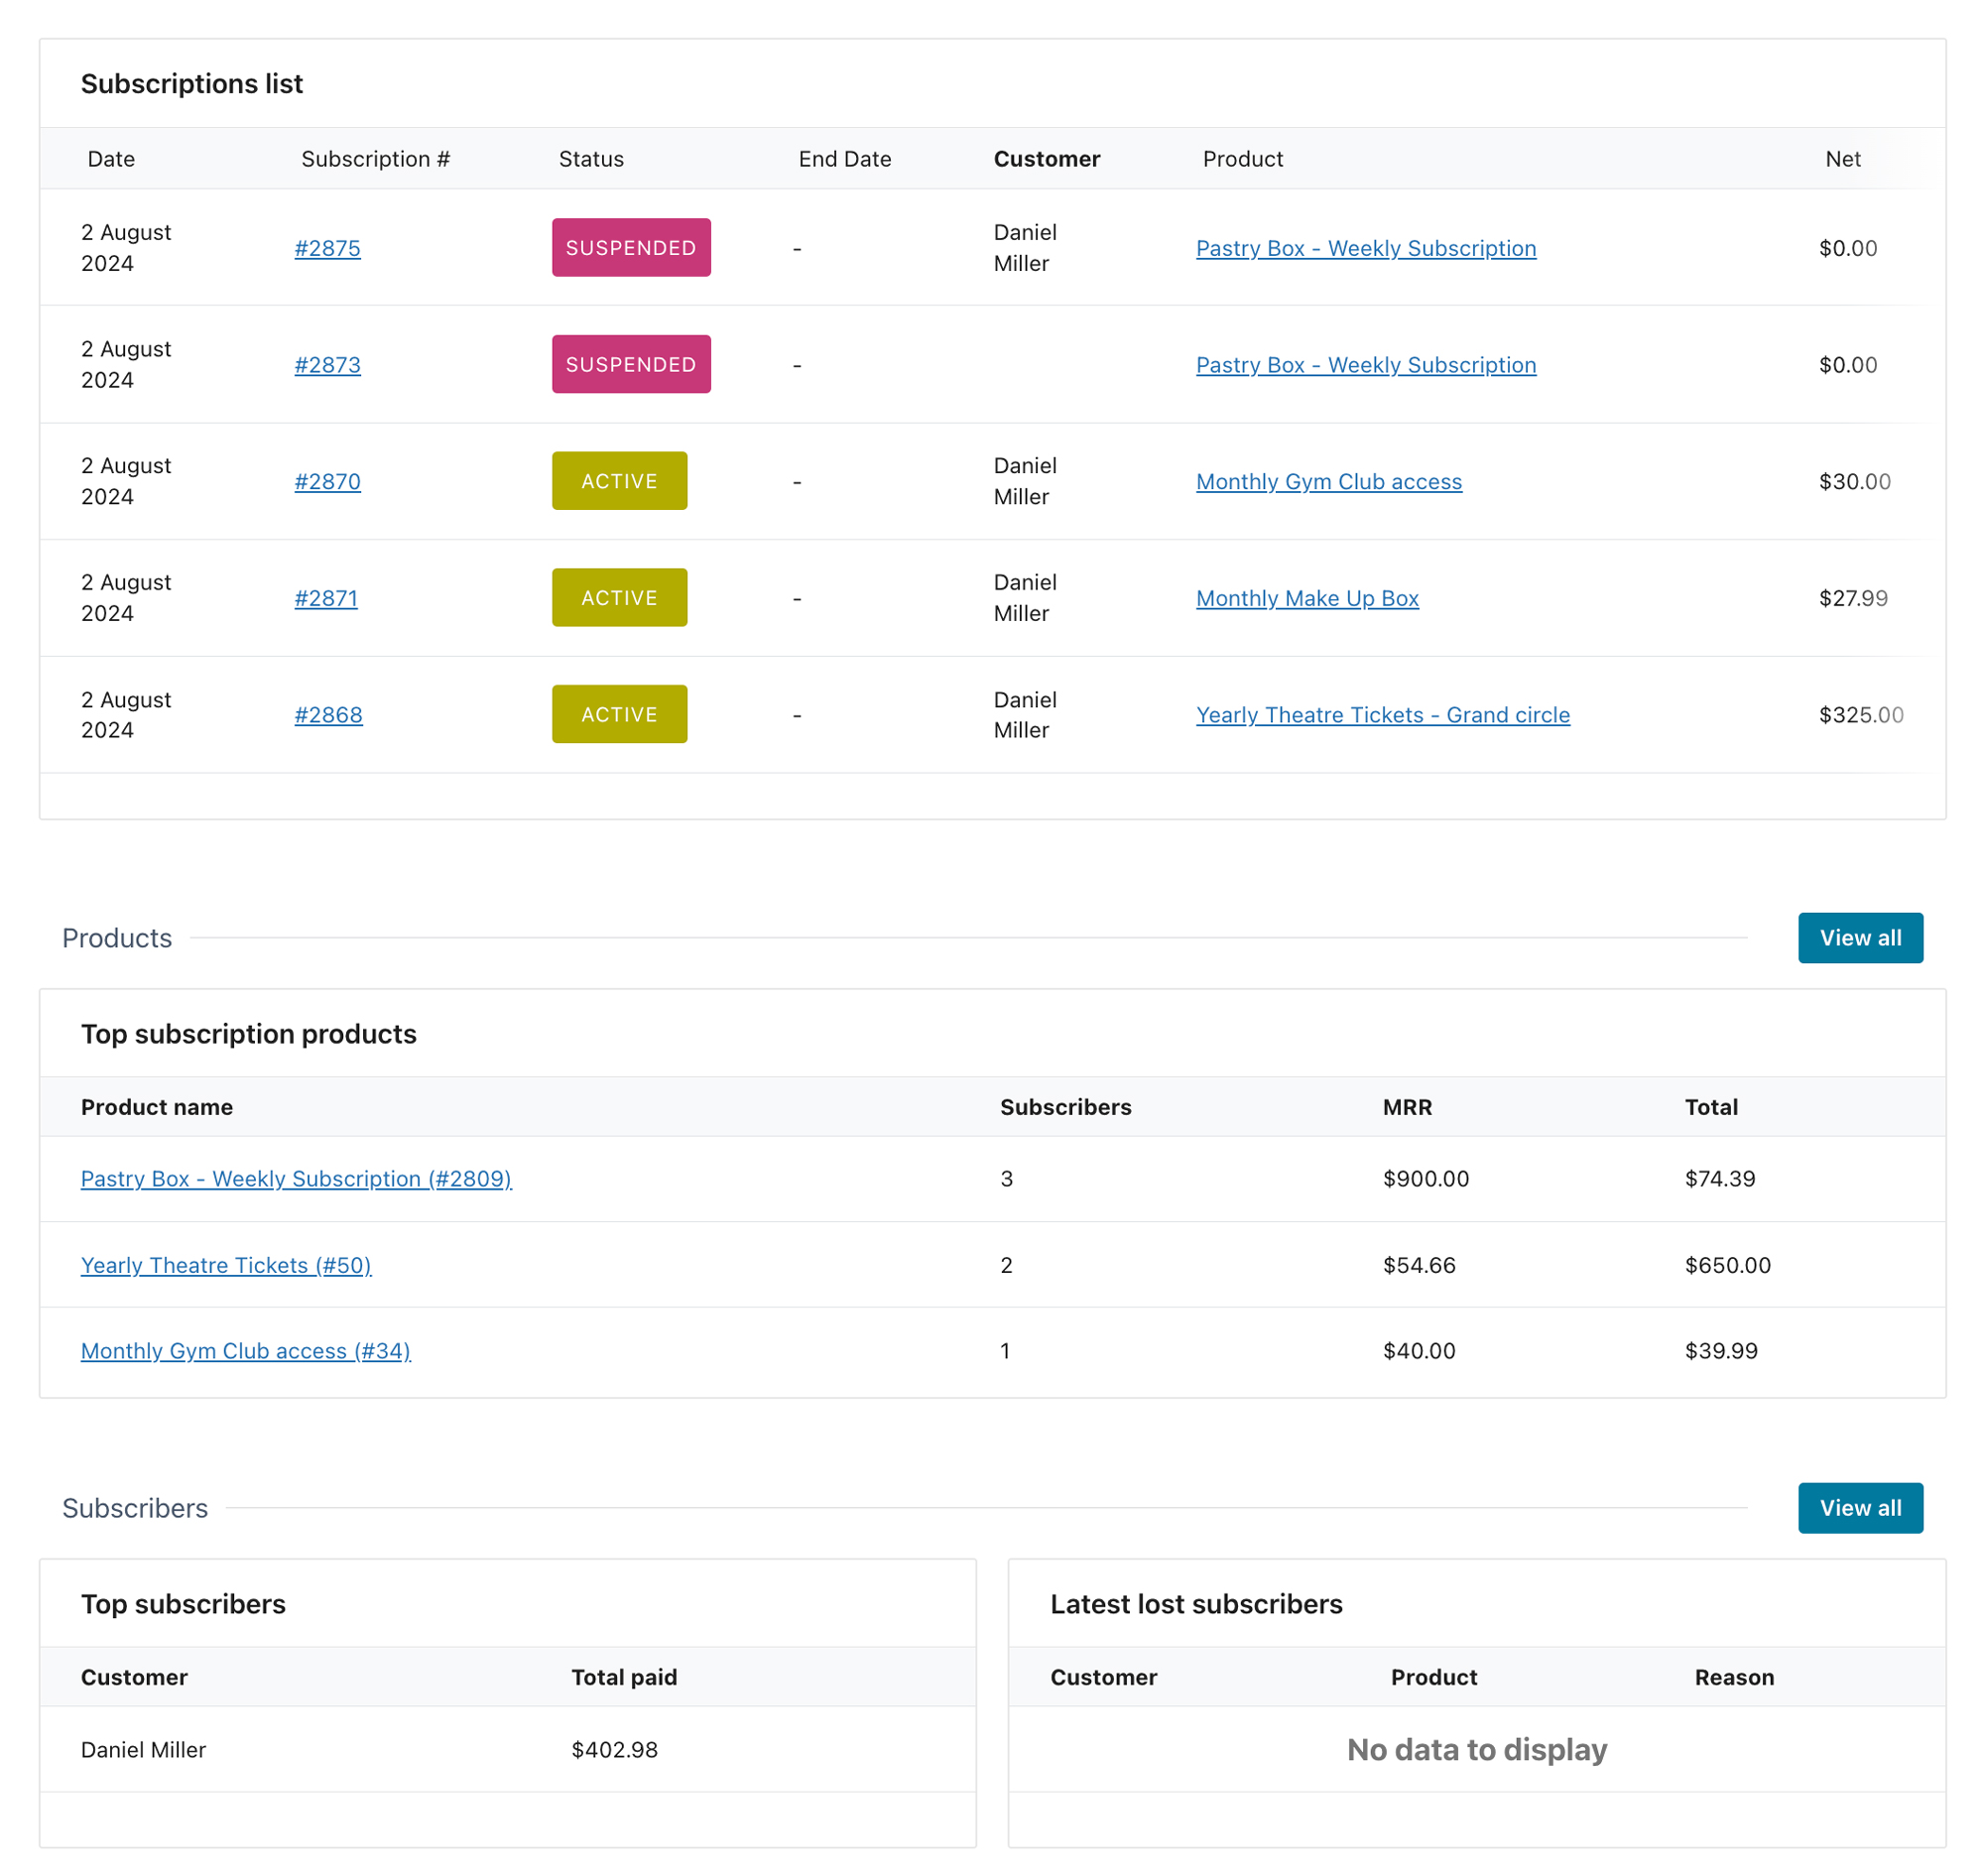
Task: Open Monthly Gym Club access subscription product
Action: [1328, 481]
